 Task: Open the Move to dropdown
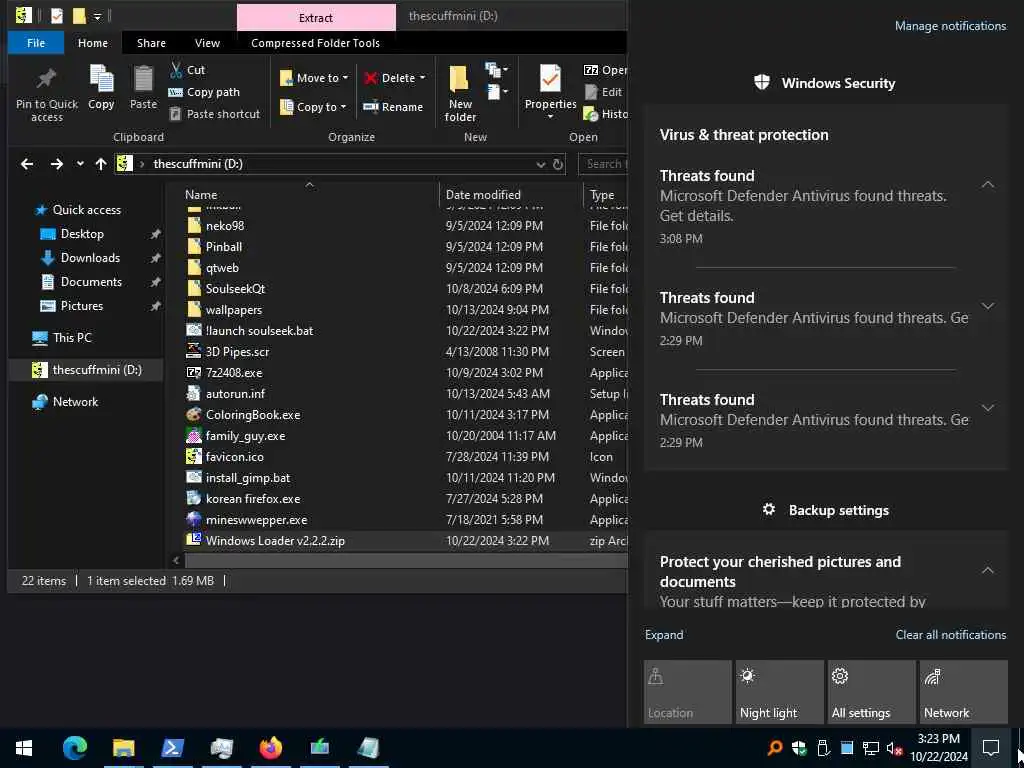point(314,78)
